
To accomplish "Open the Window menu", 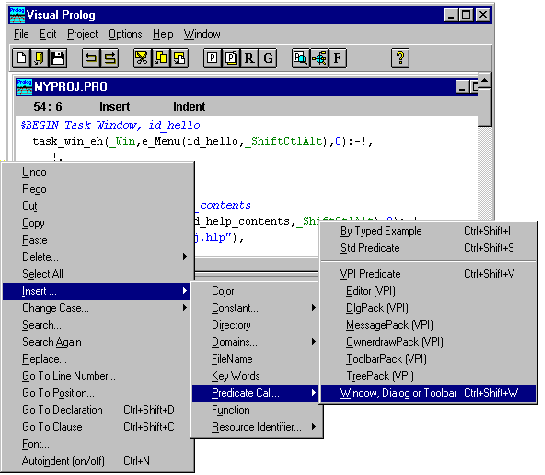I will [x=202, y=34].
